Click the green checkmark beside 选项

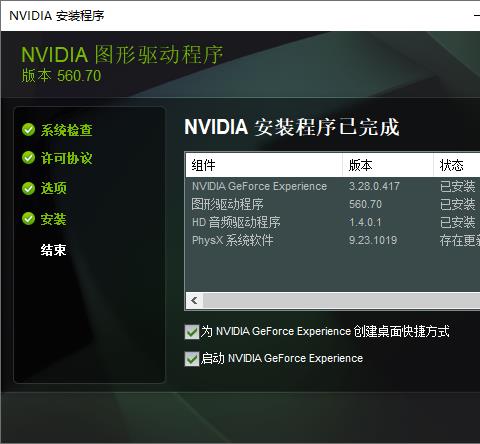28,188
